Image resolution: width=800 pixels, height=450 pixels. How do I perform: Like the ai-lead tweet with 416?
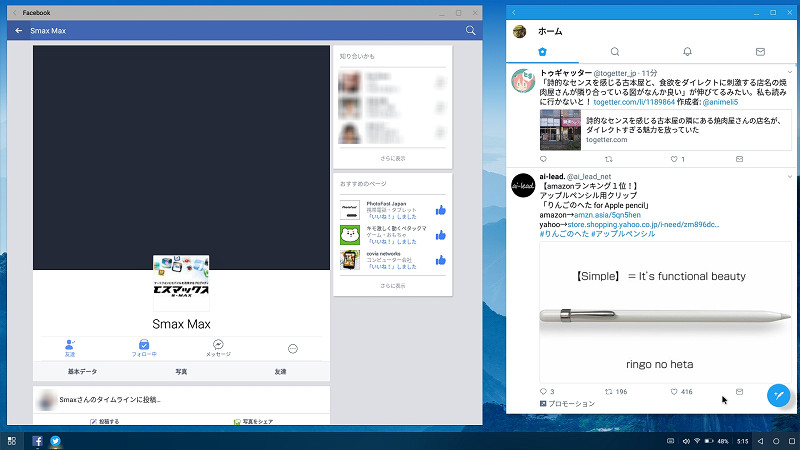pos(674,392)
